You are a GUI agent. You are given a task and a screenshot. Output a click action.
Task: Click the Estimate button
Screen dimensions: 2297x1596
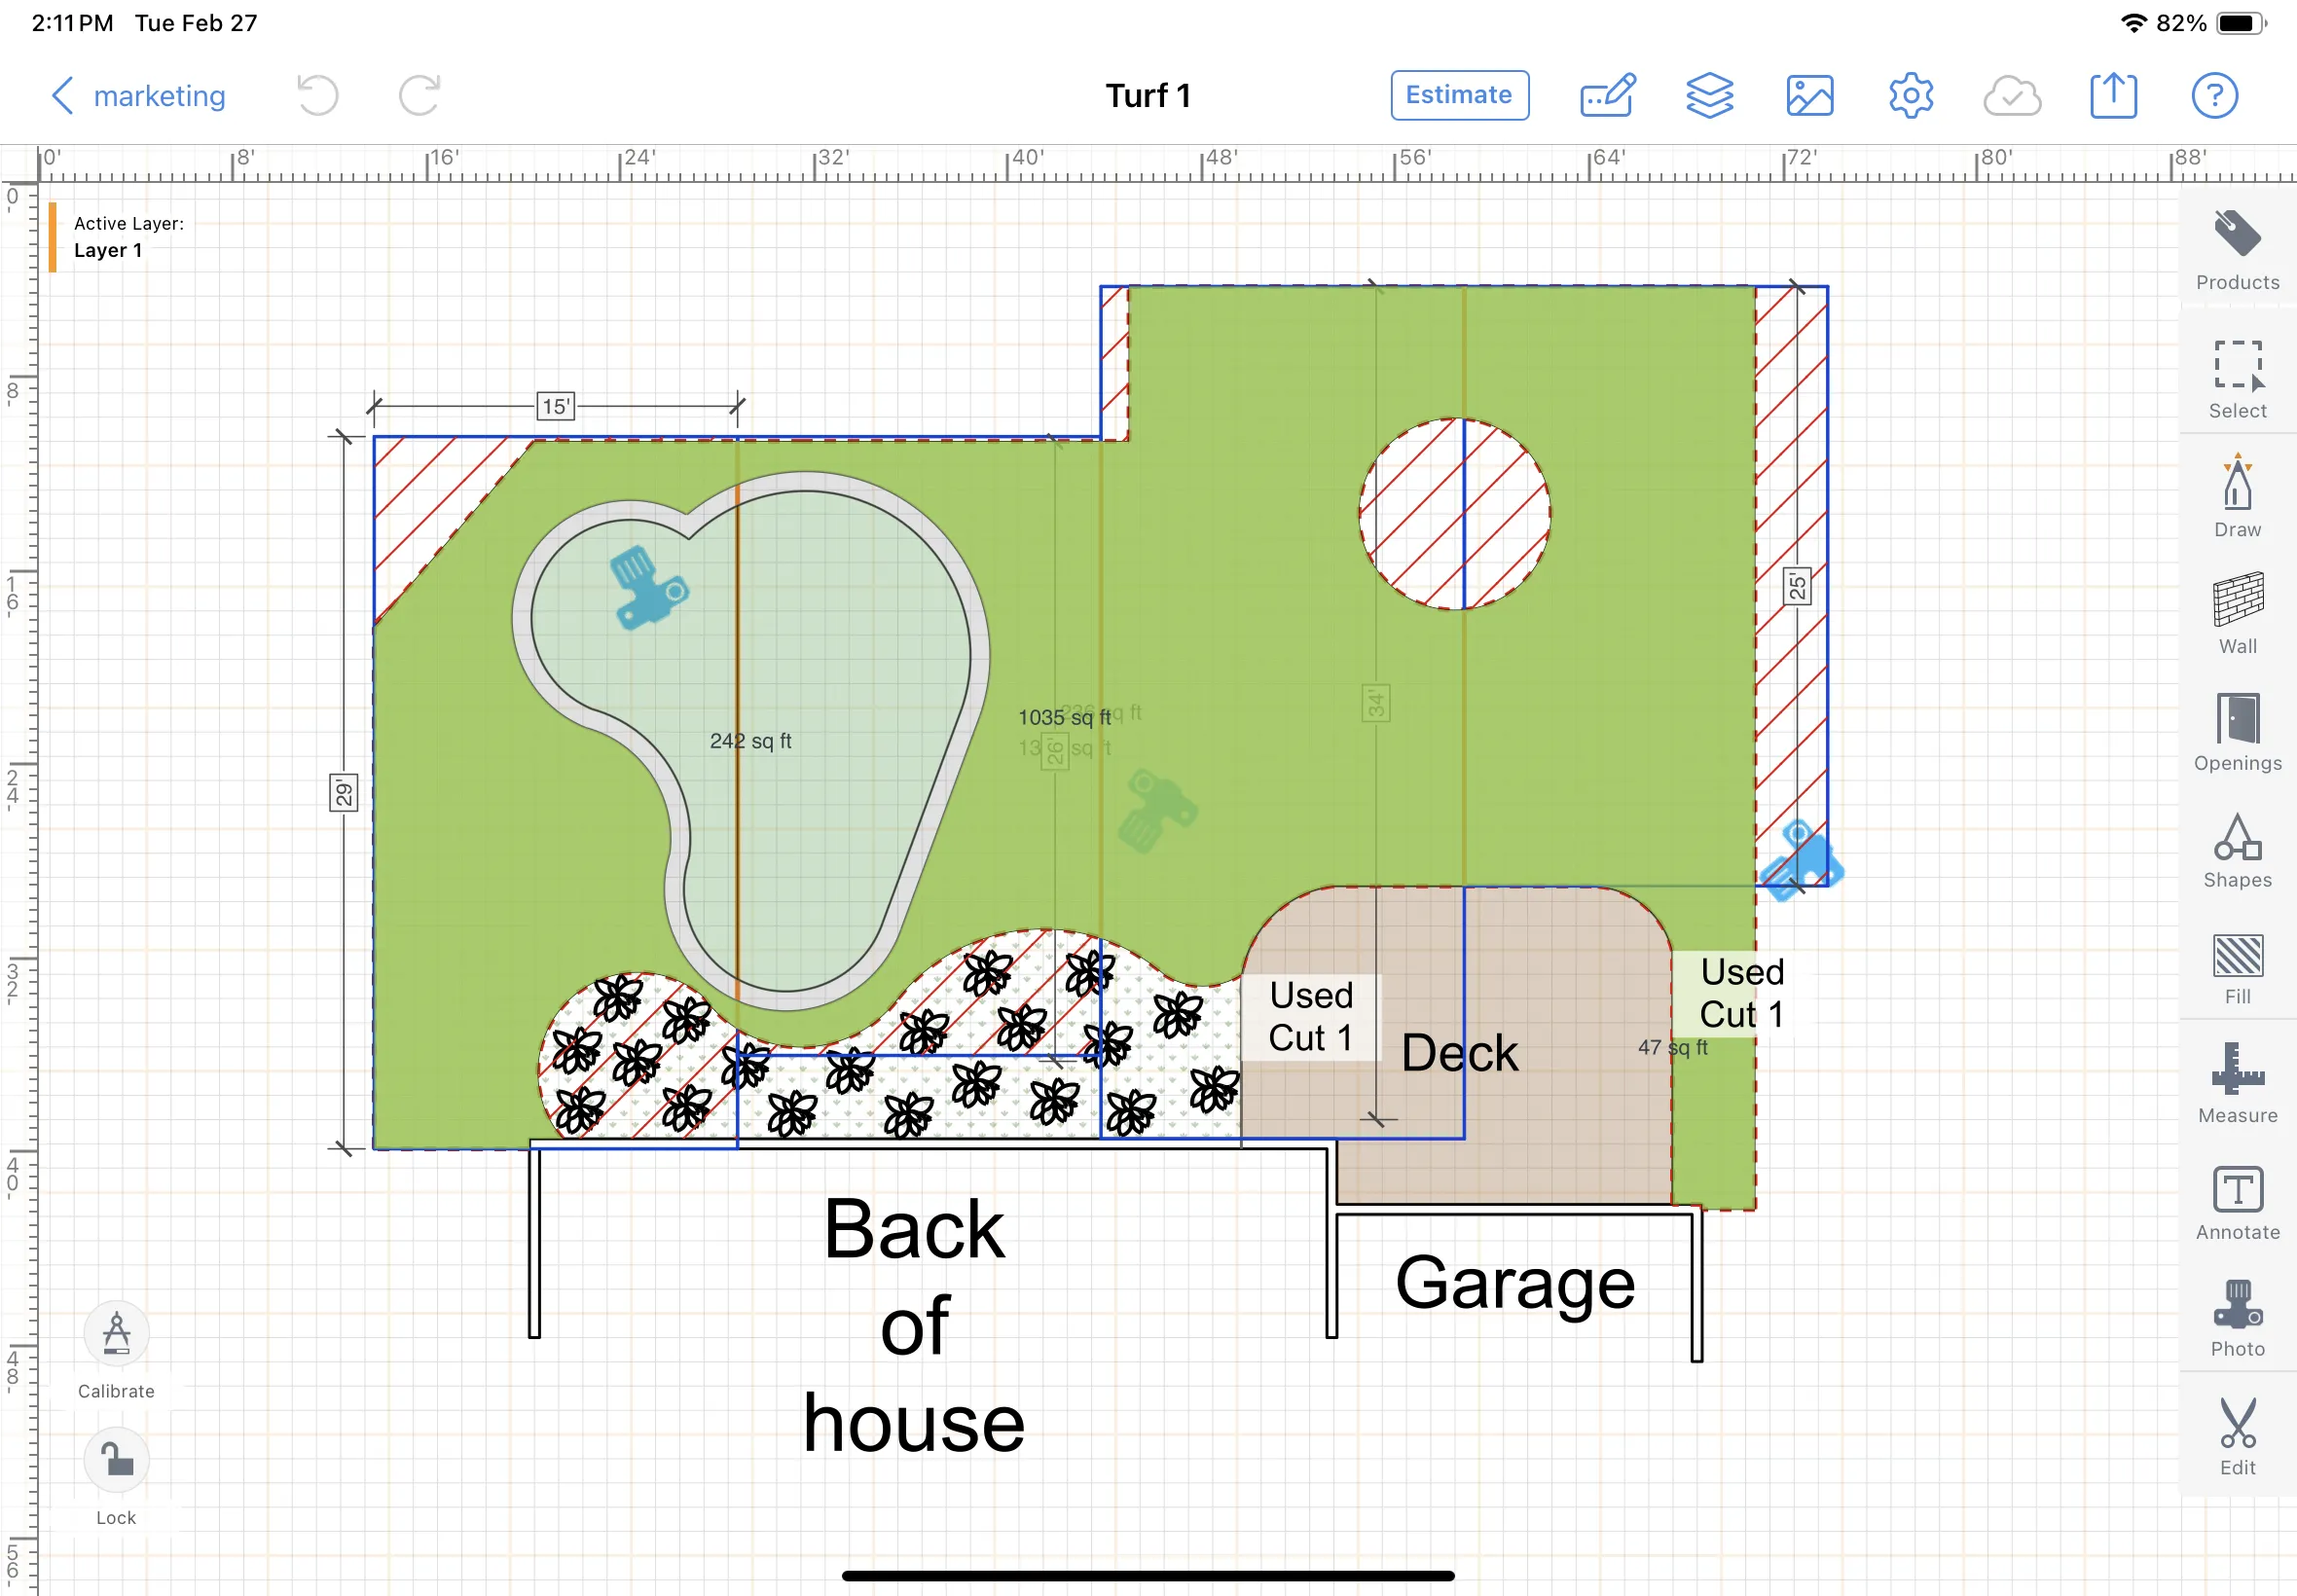click(x=1459, y=96)
